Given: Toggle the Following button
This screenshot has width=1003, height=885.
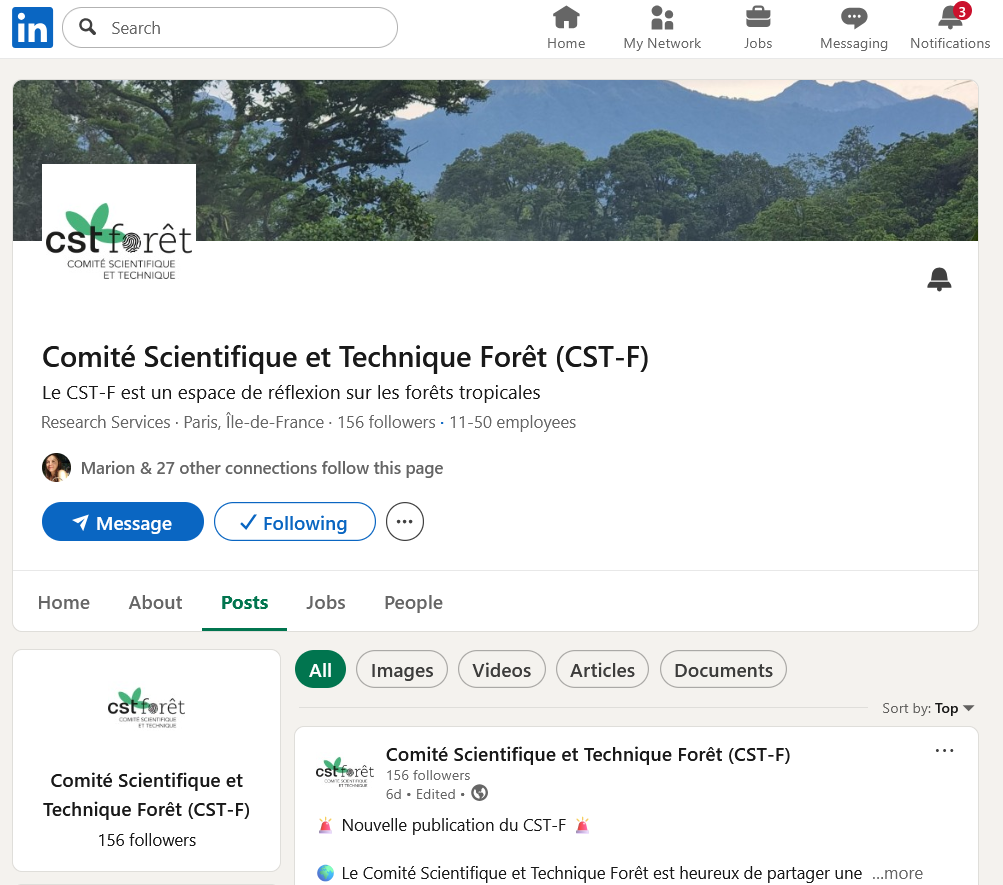Looking at the screenshot, I should point(295,522).
